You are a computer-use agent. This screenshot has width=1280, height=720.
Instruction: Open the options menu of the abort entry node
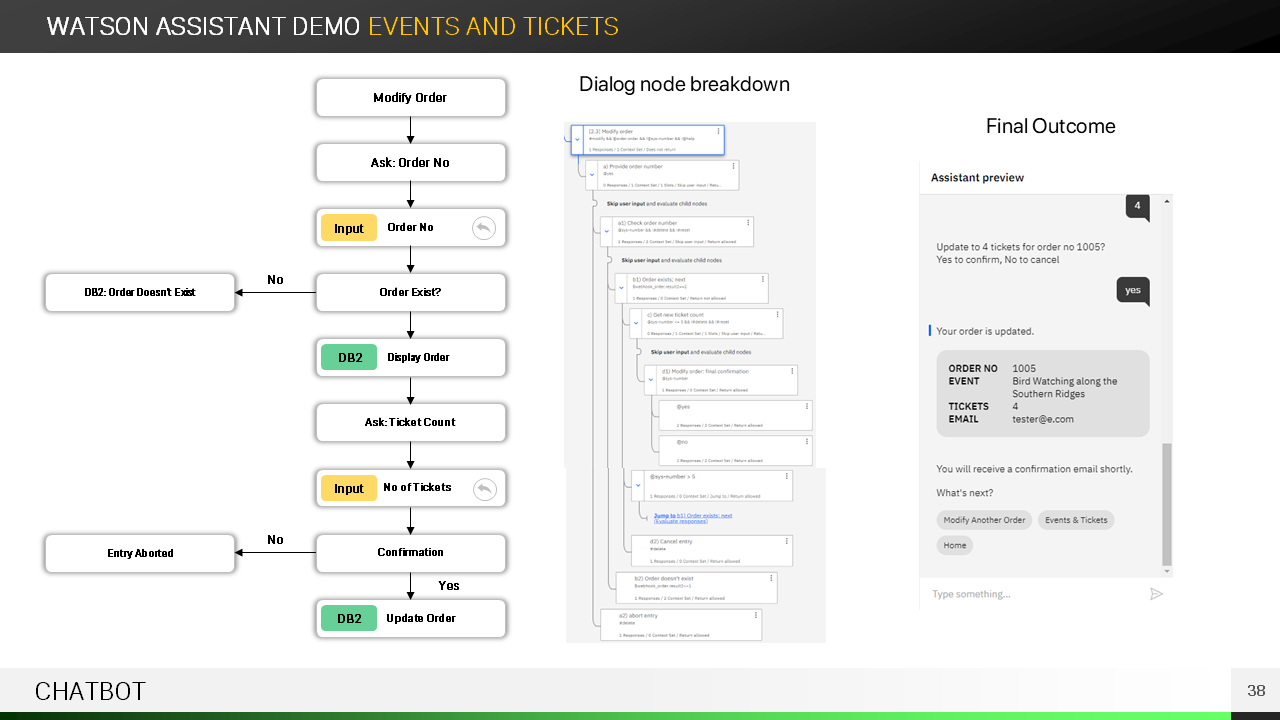(756, 615)
